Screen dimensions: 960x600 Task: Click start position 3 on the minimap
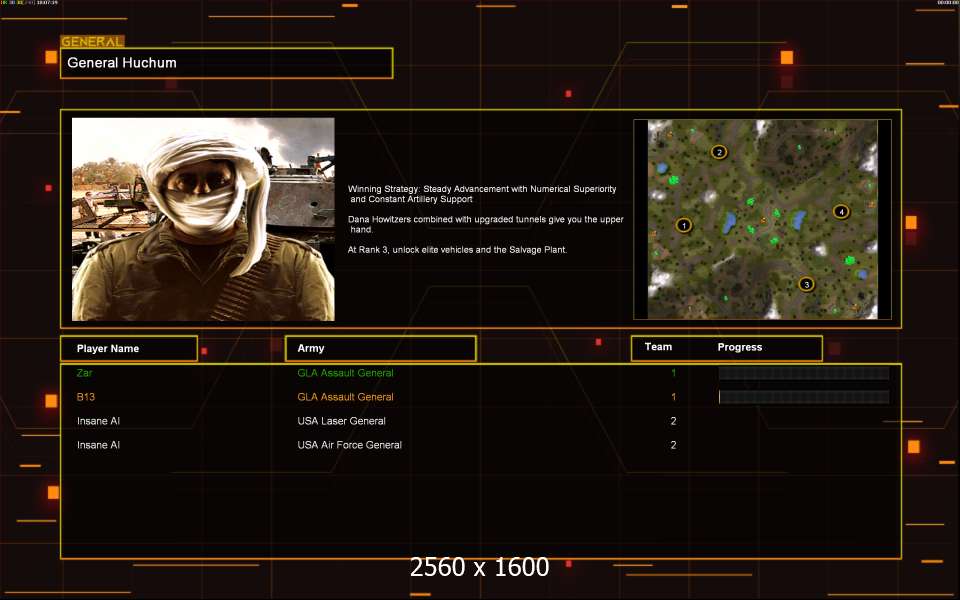pyautogui.click(x=807, y=284)
